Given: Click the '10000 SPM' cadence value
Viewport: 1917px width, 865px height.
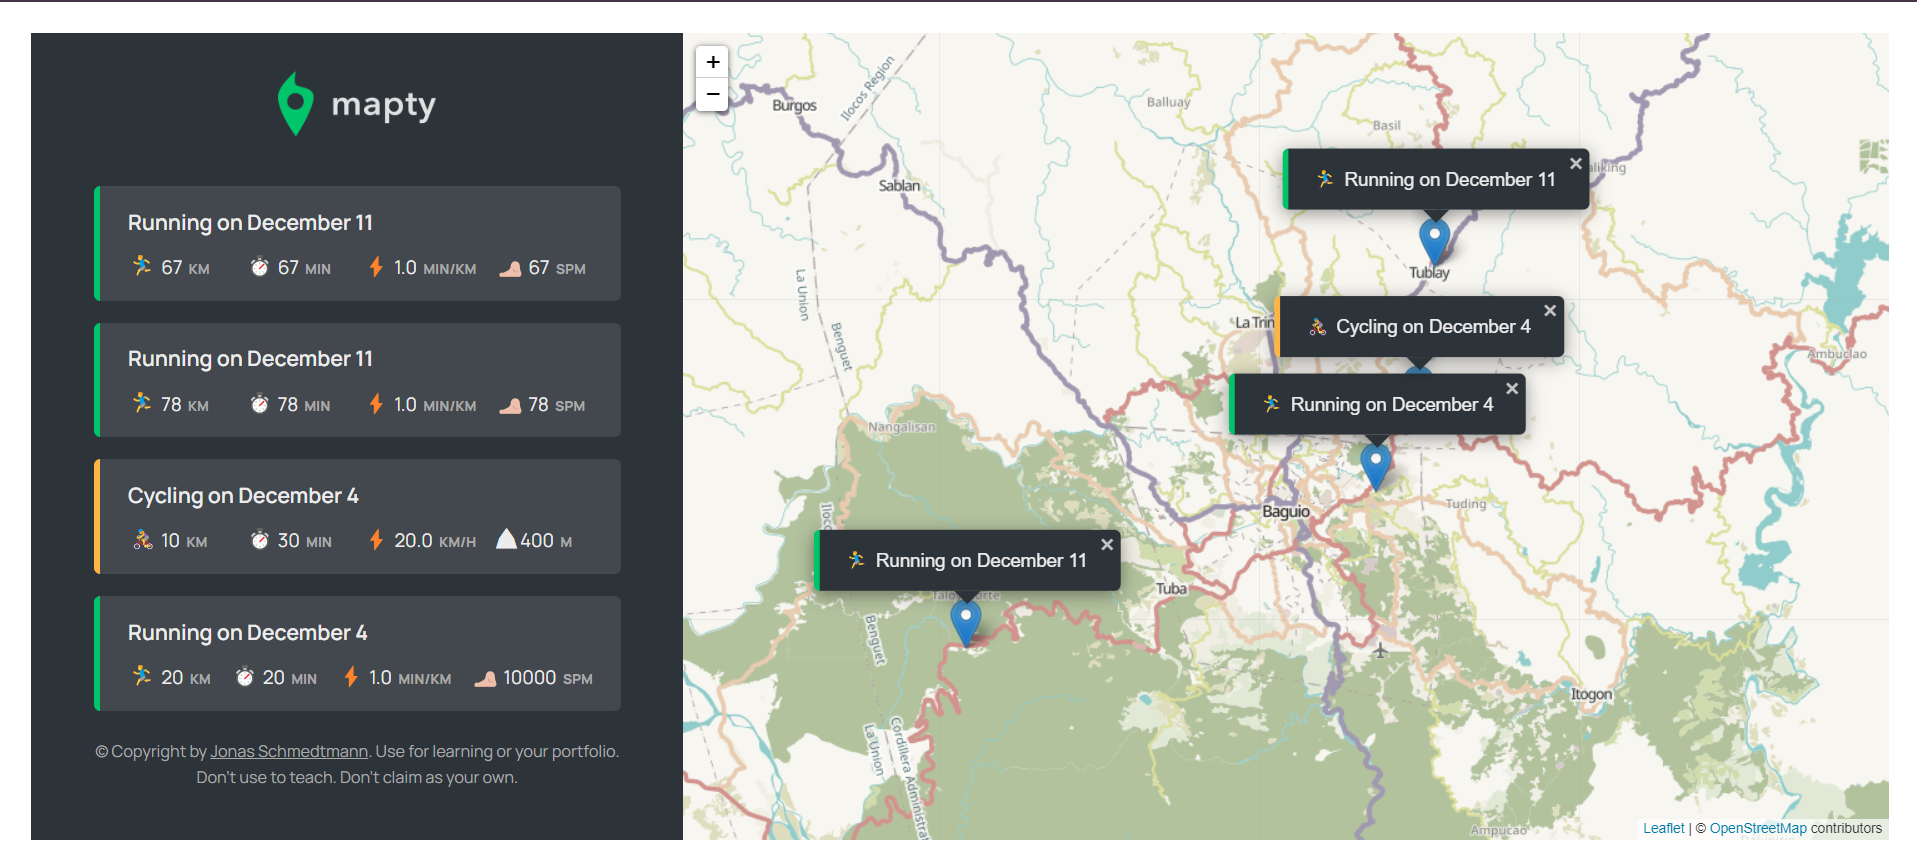Looking at the screenshot, I should tap(548, 677).
